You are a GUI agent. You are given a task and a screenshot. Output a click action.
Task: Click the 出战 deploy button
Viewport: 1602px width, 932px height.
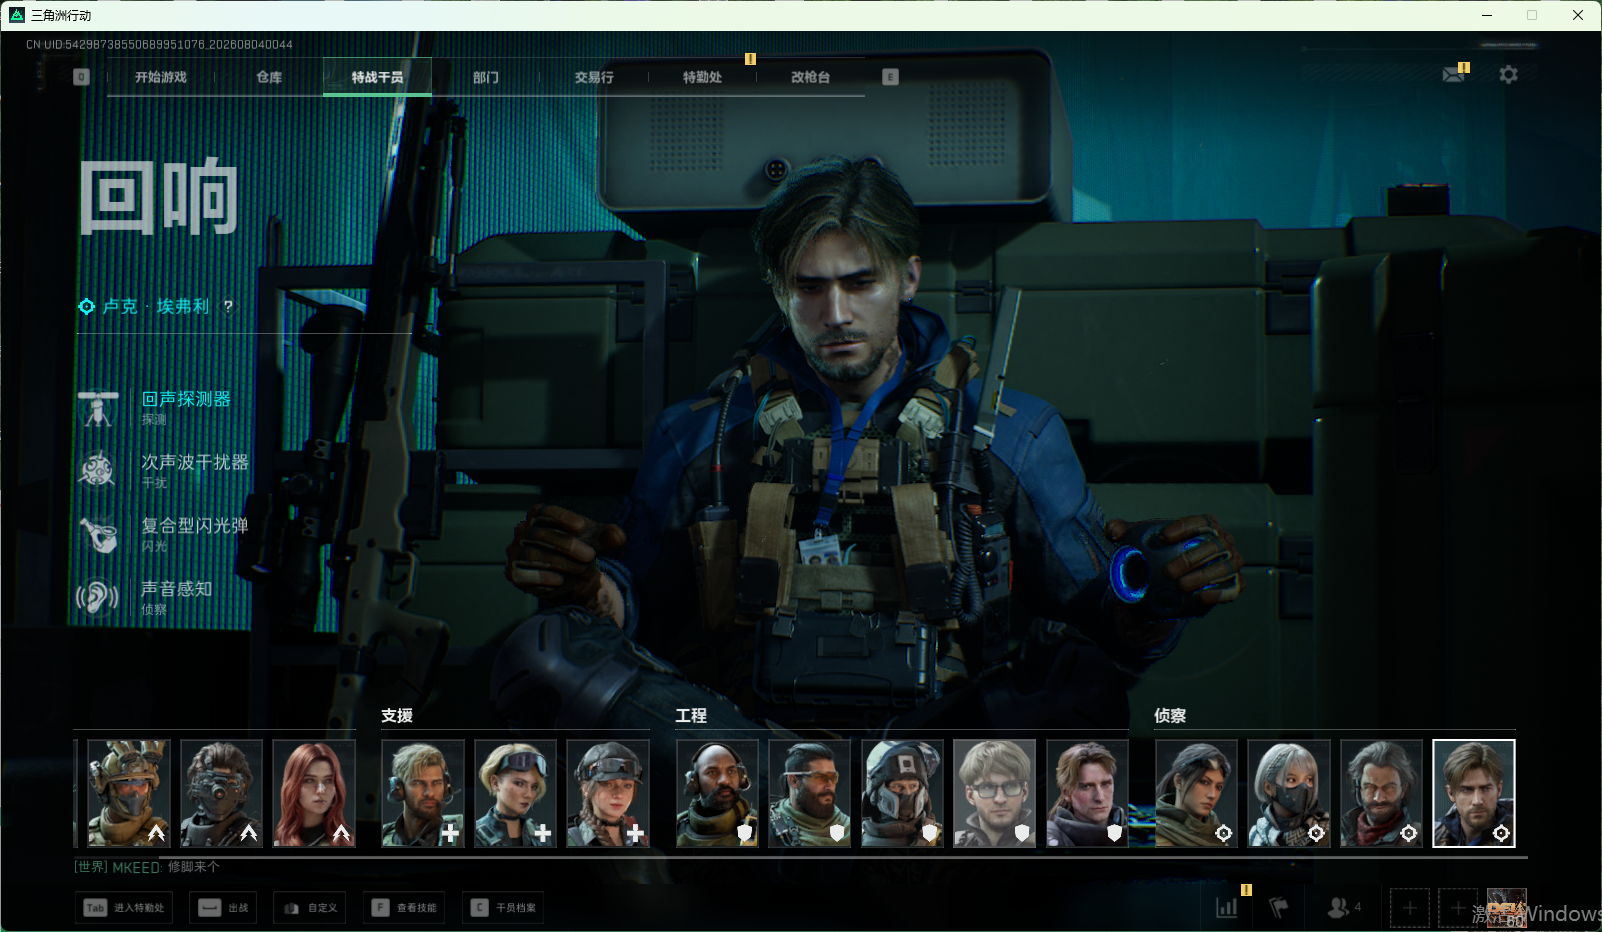pos(223,908)
